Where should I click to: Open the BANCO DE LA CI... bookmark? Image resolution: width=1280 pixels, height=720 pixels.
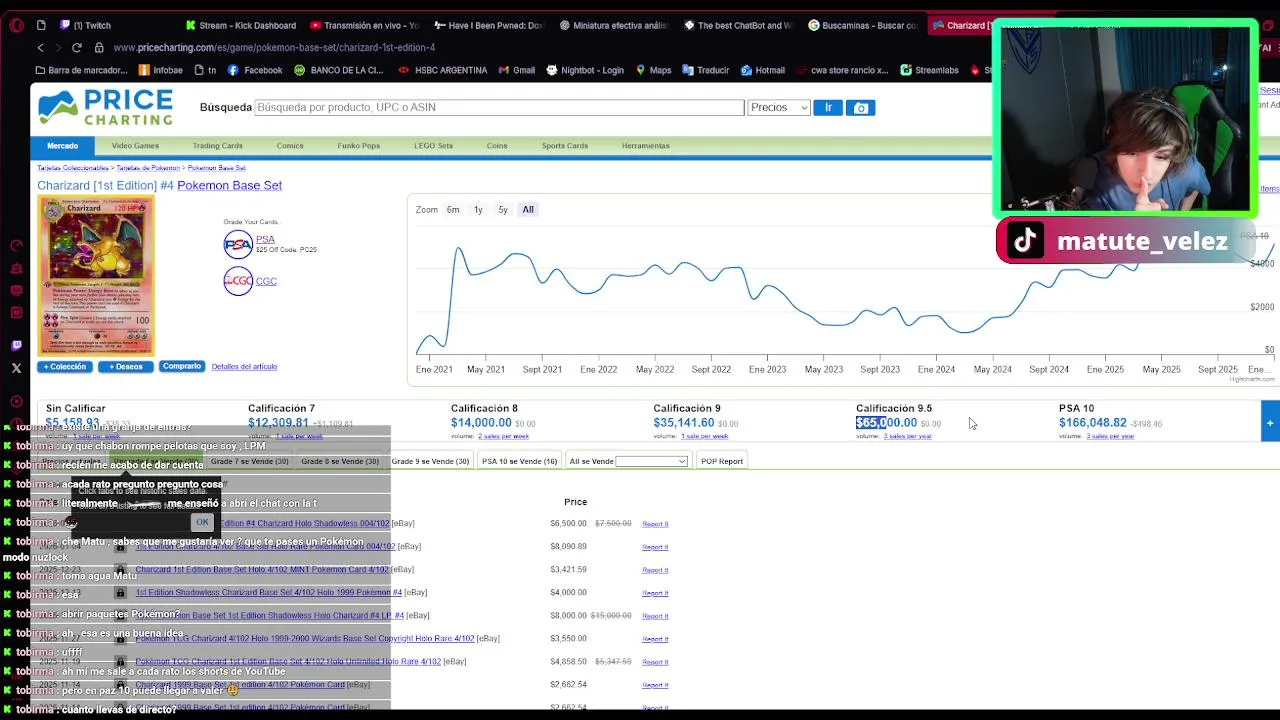click(x=338, y=70)
